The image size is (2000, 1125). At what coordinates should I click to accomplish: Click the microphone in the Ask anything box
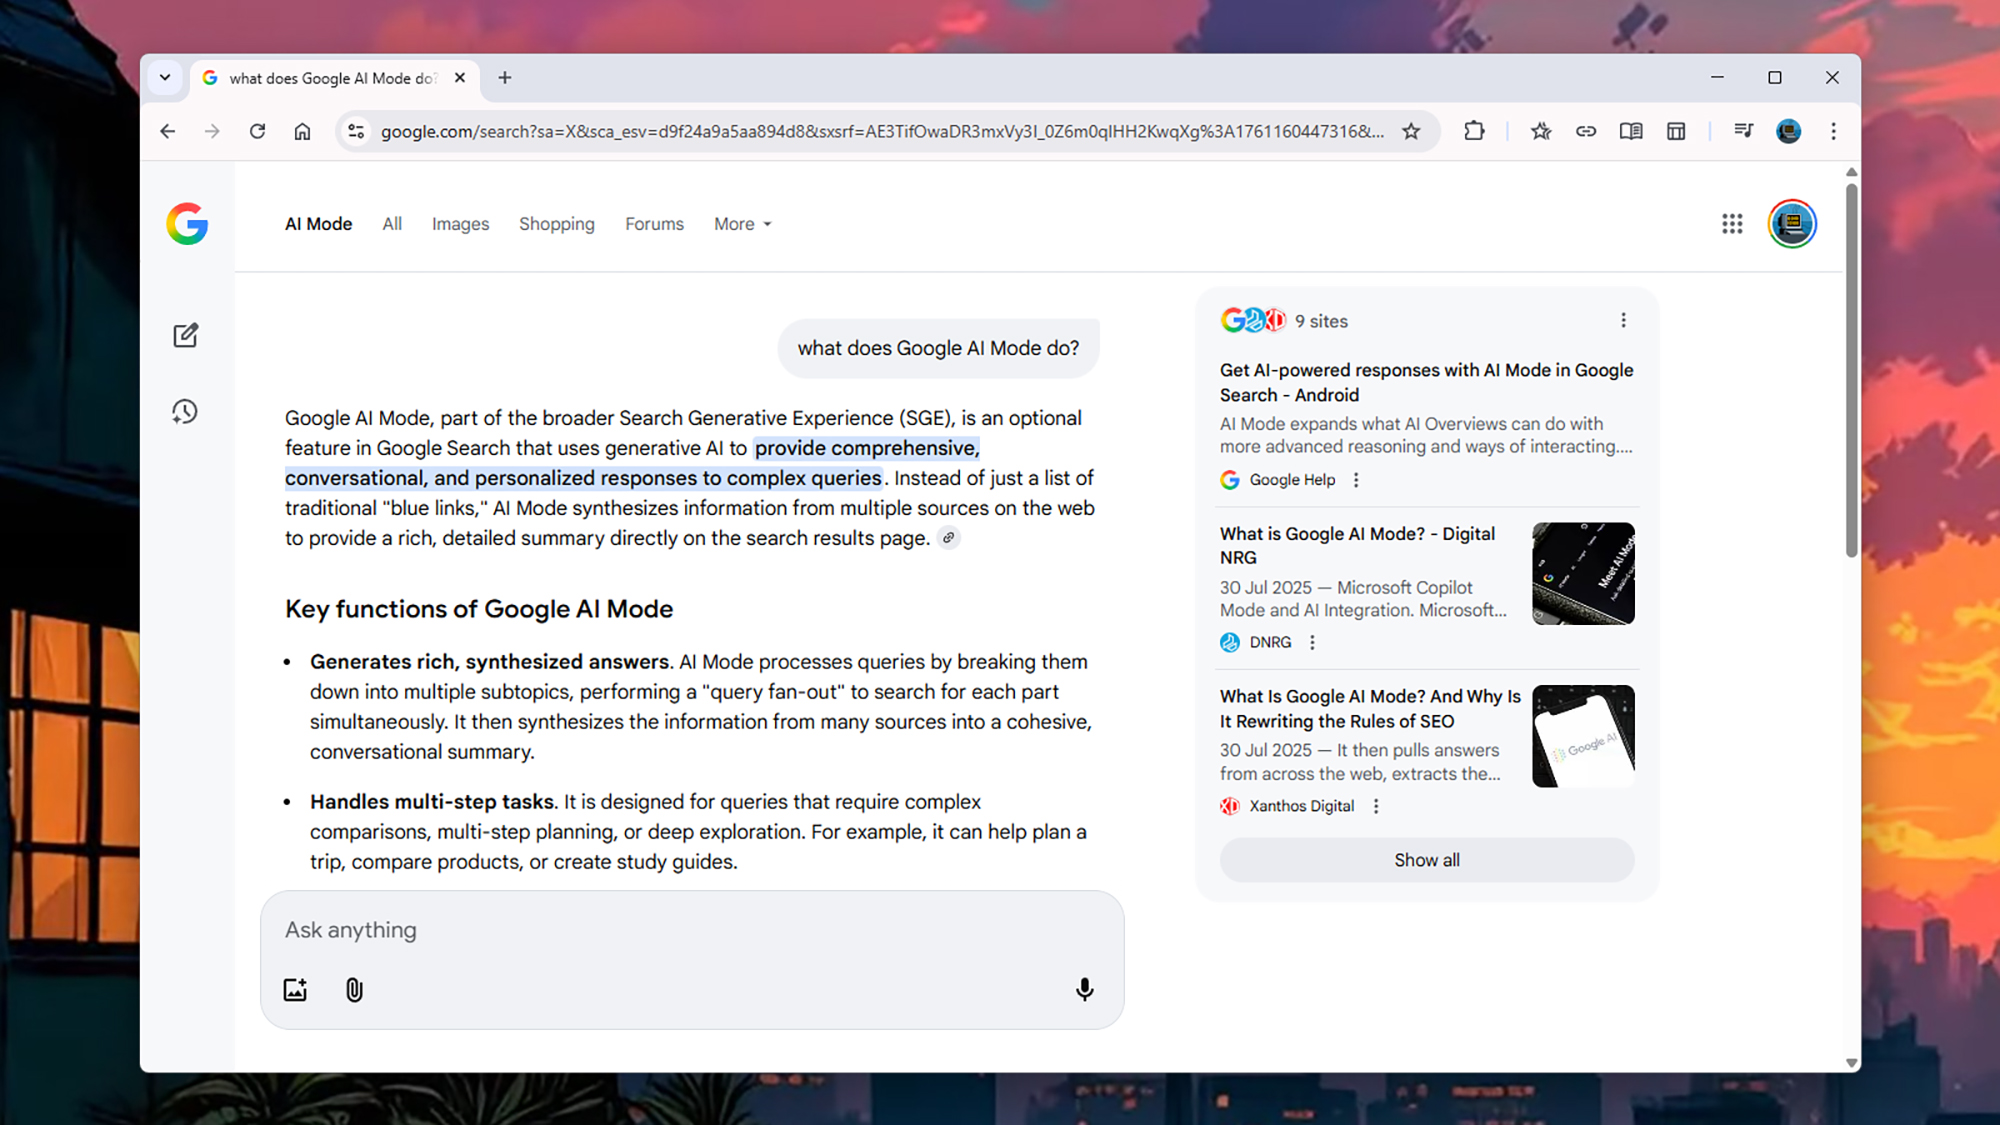1084,989
